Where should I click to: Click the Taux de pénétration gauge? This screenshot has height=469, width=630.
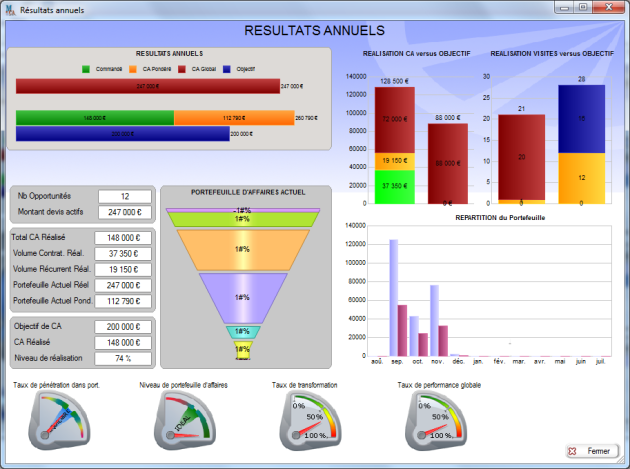[x=59, y=420]
